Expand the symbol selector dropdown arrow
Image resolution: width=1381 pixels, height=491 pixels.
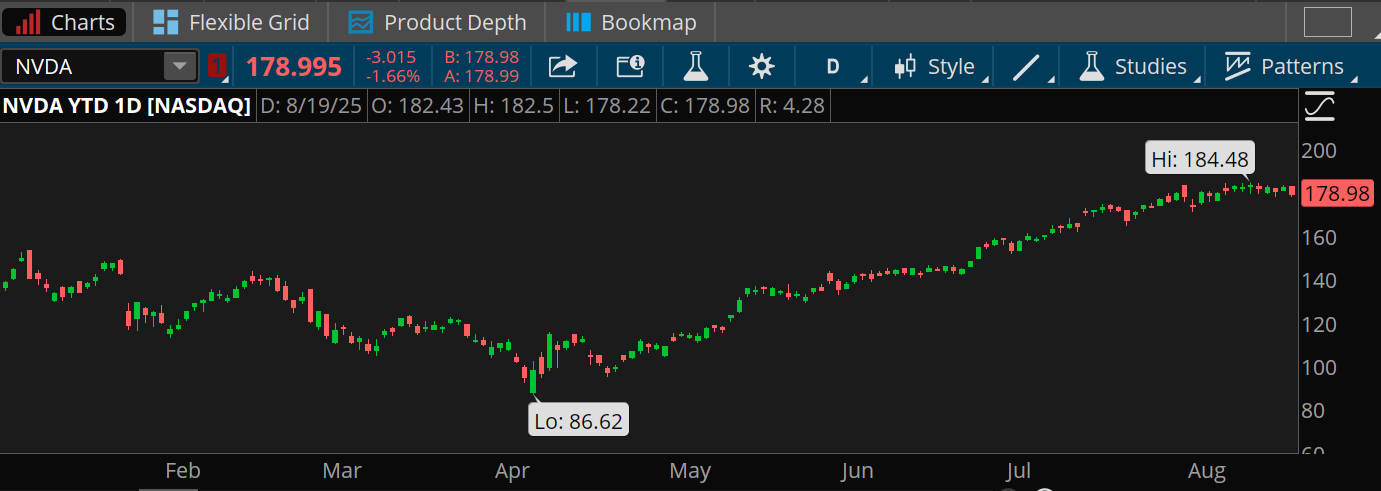(179, 67)
